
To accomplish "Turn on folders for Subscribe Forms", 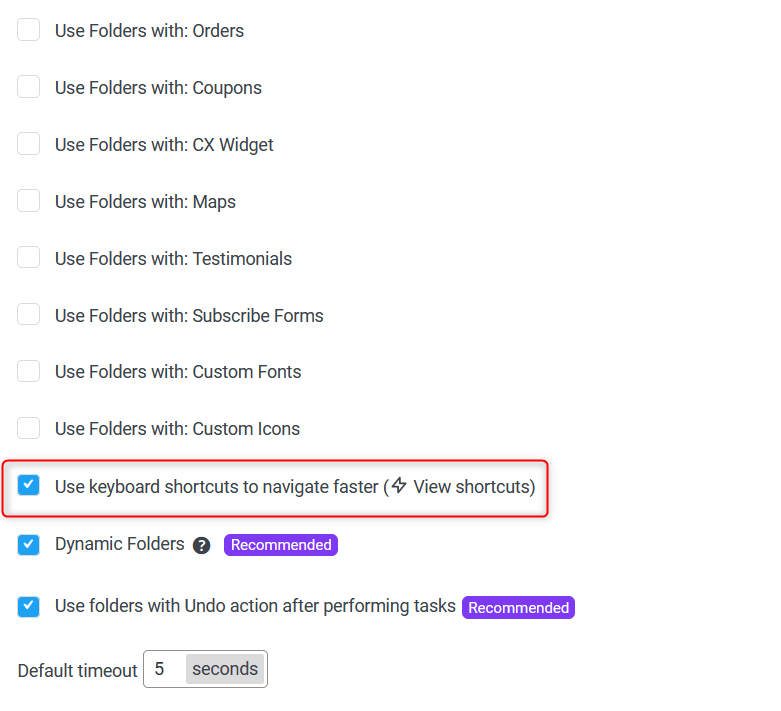I will [x=28, y=314].
